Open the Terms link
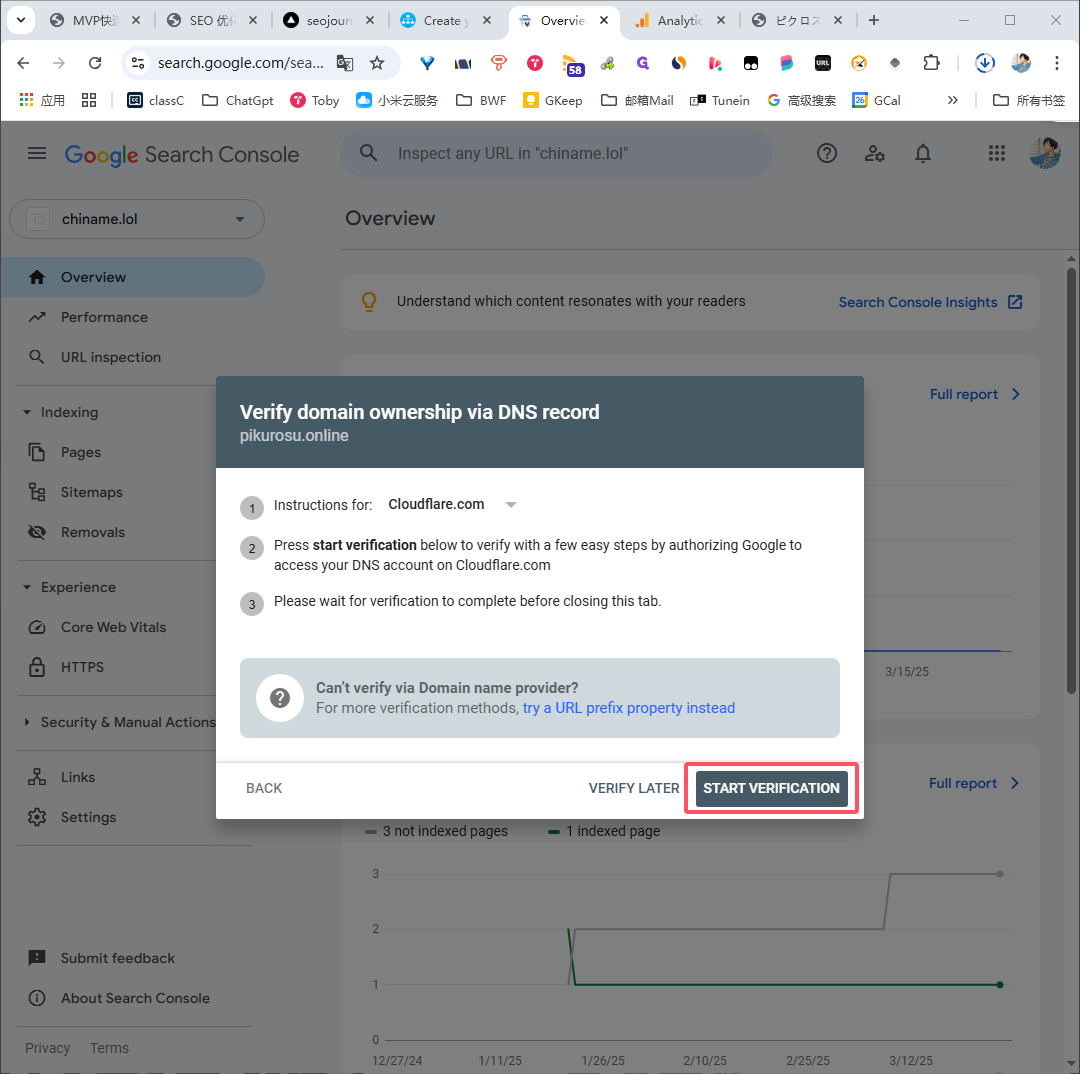Image resolution: width=1080 pixels, height=1074 pixels. (x=109, y=1048)
